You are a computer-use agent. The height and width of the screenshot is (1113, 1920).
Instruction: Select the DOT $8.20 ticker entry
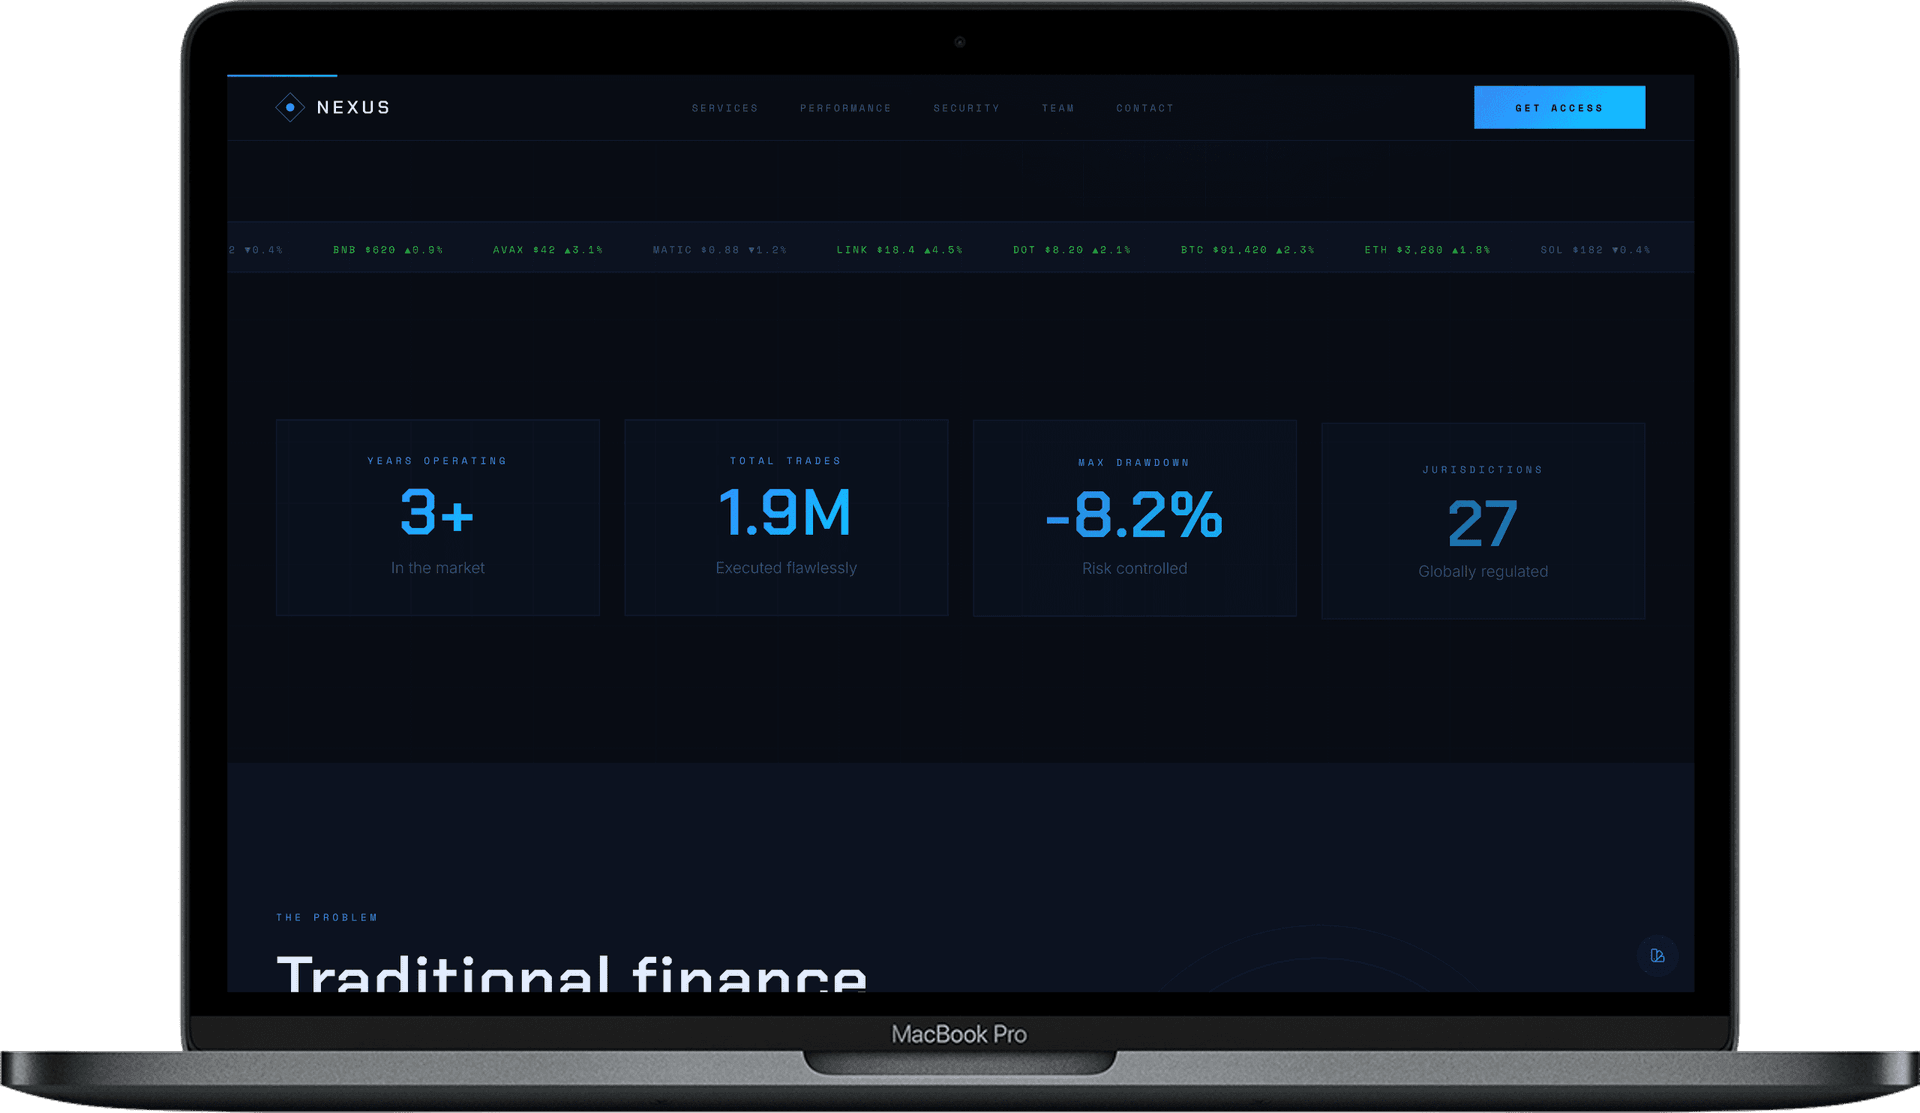[x=1072, y=250]
